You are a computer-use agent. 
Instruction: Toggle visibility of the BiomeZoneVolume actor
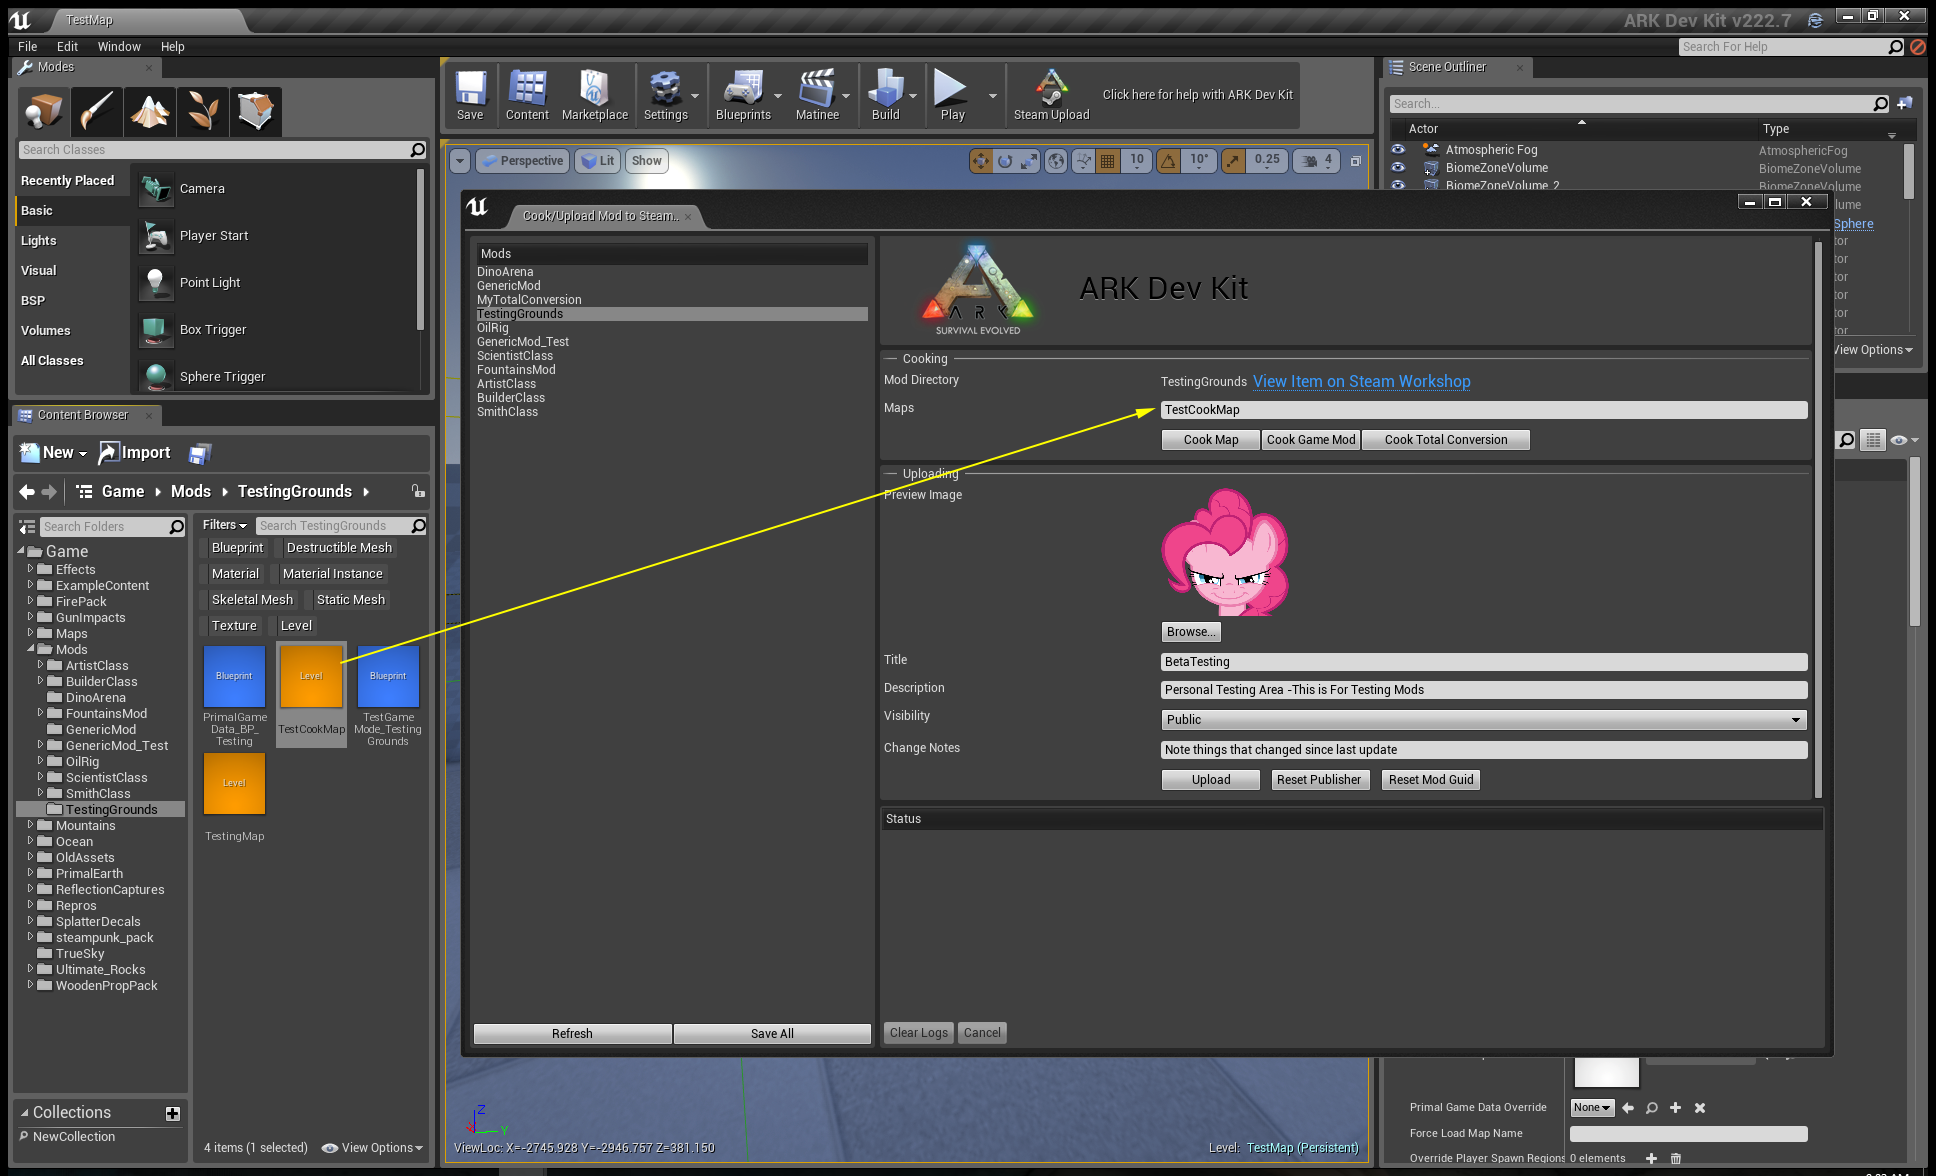1398,168
